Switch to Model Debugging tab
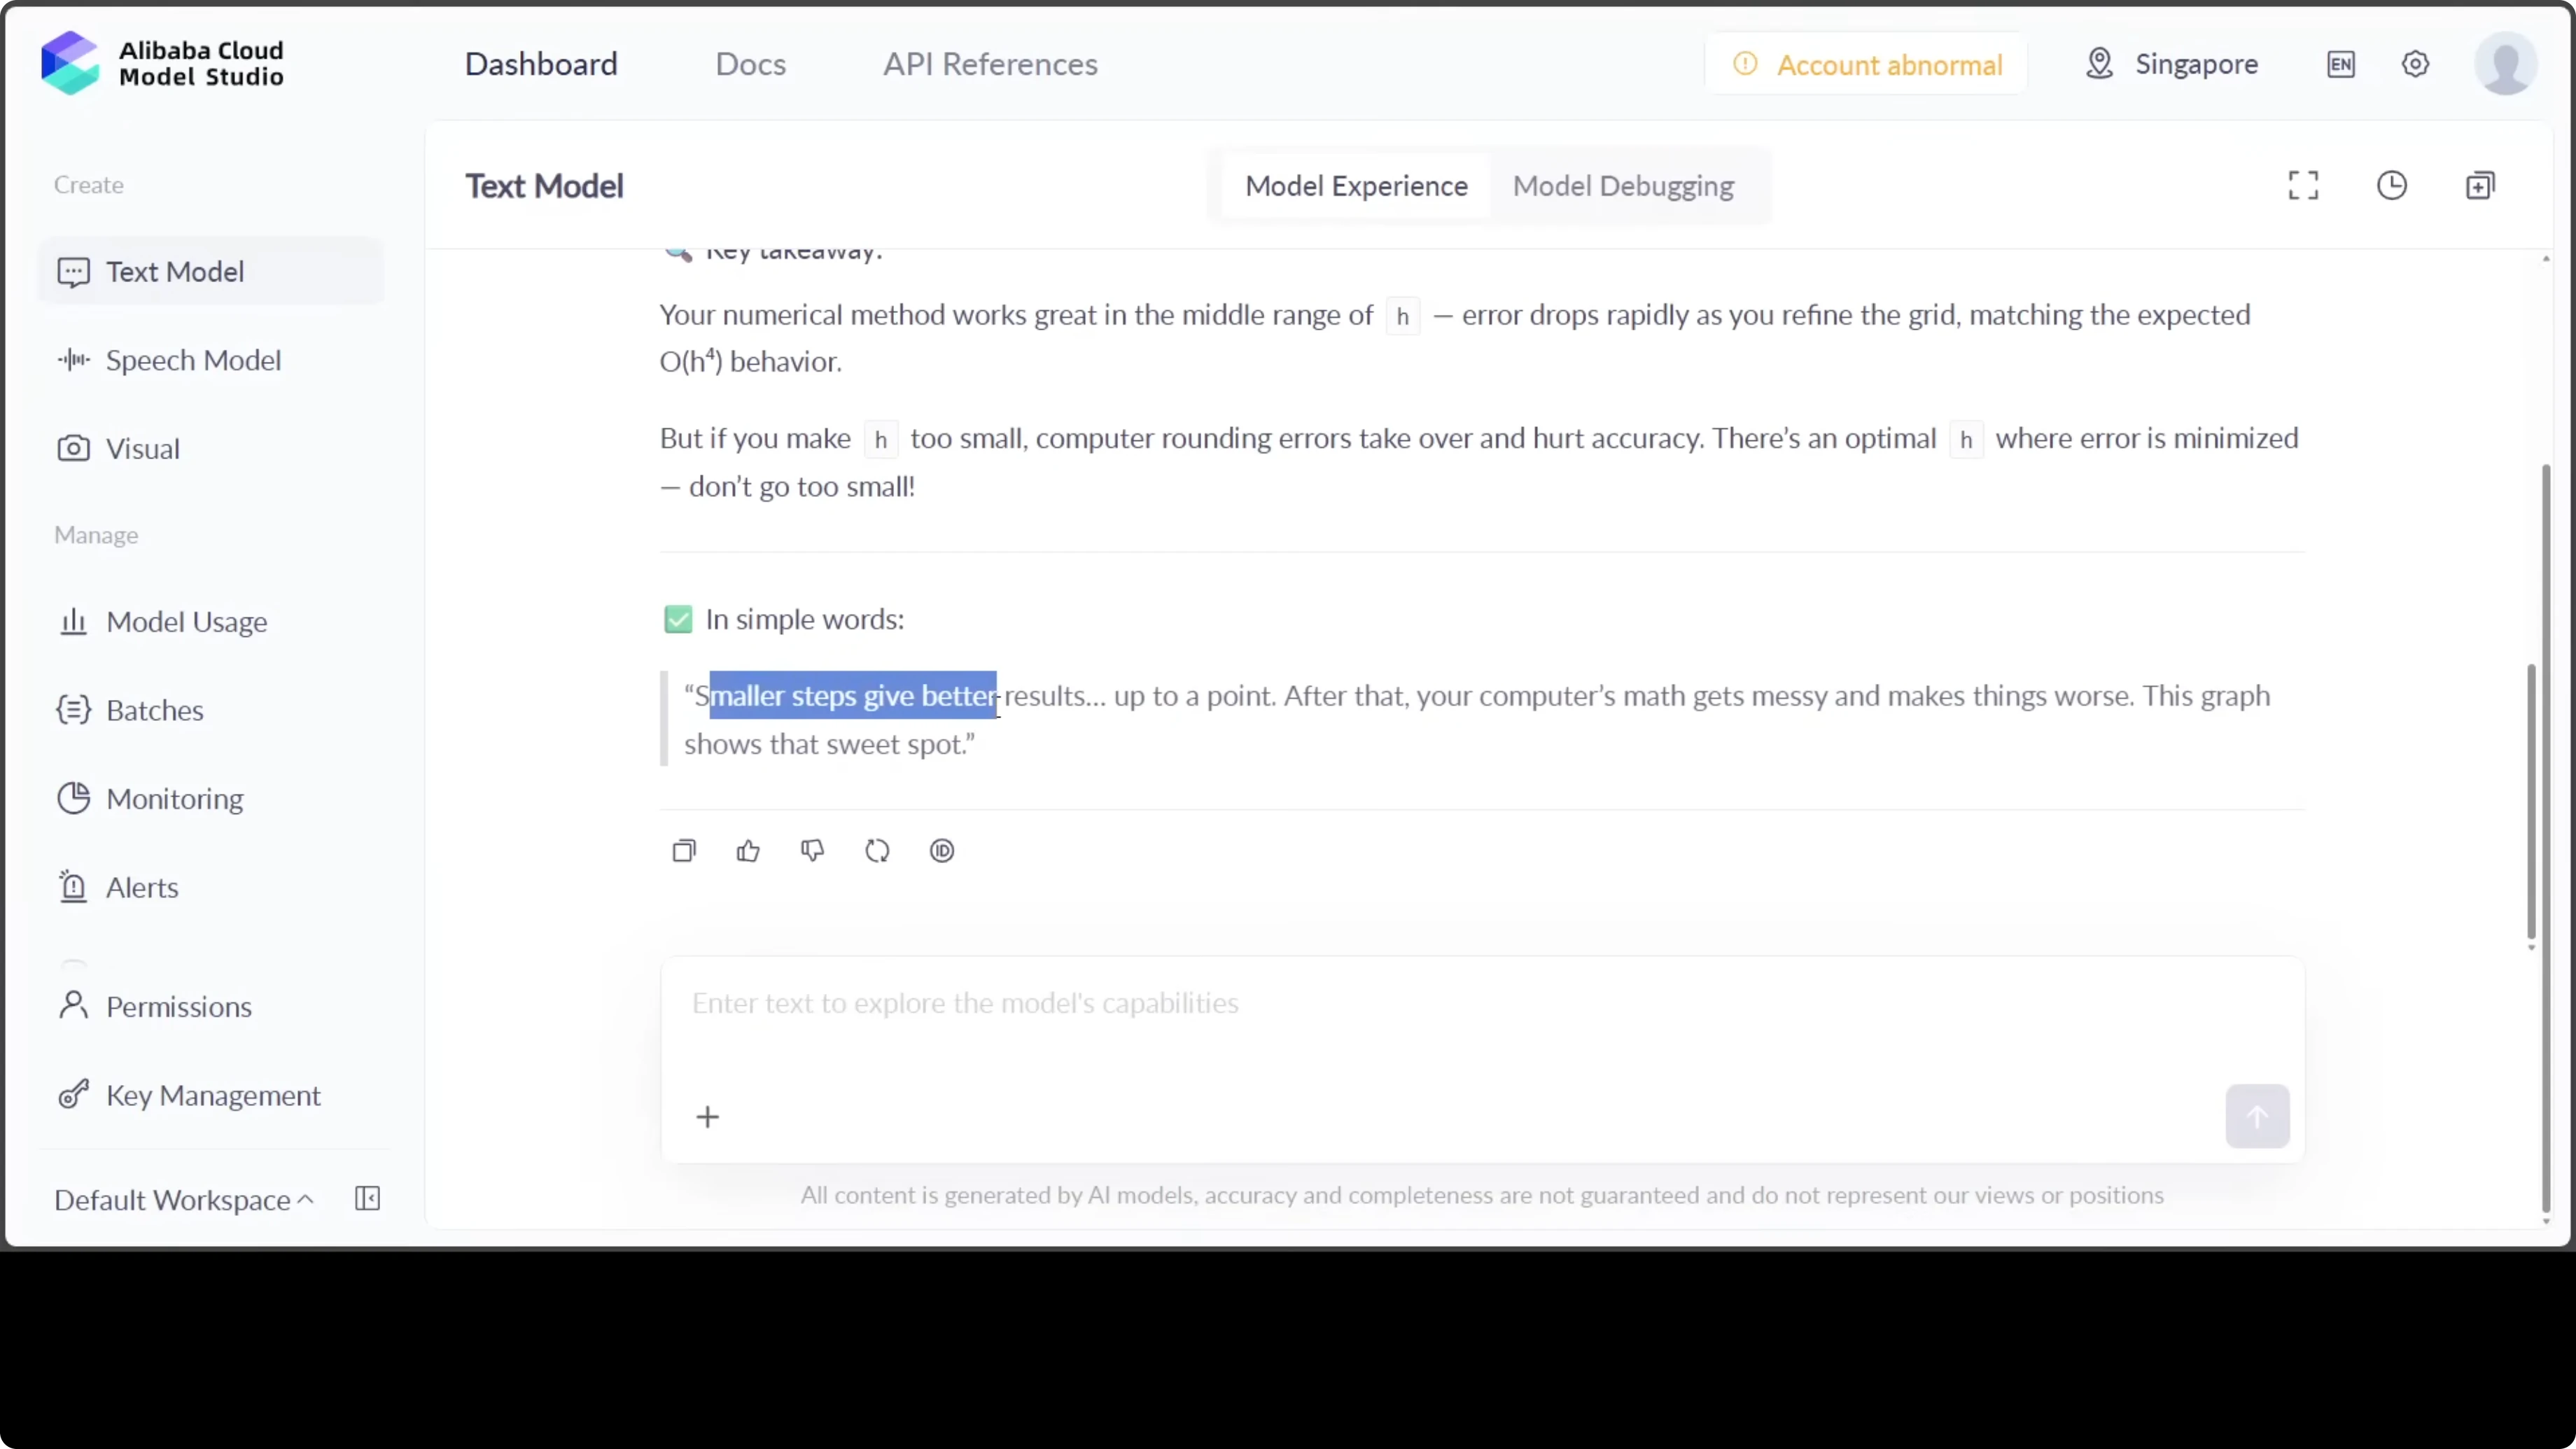 pyautogui.click(x=1623, y=186)
